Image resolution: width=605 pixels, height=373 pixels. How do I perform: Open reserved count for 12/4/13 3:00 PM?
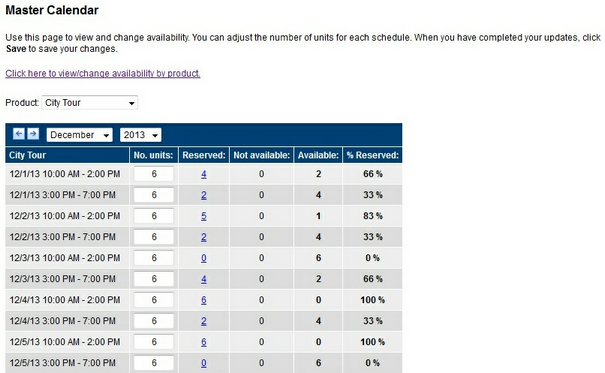click(x=203, y=321)
